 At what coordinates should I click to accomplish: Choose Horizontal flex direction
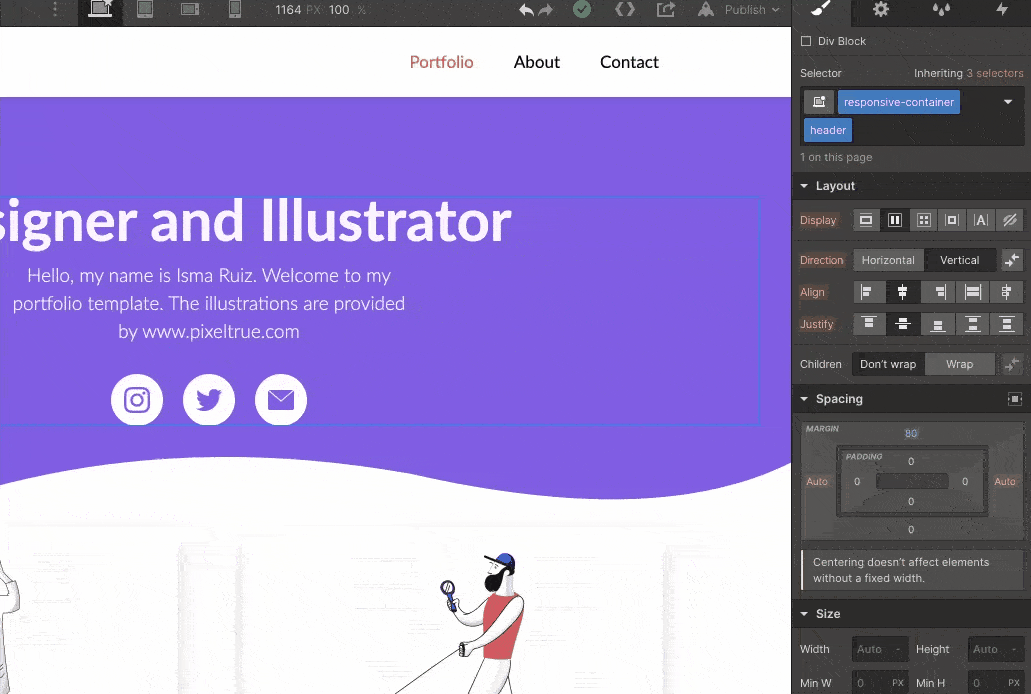888,260
